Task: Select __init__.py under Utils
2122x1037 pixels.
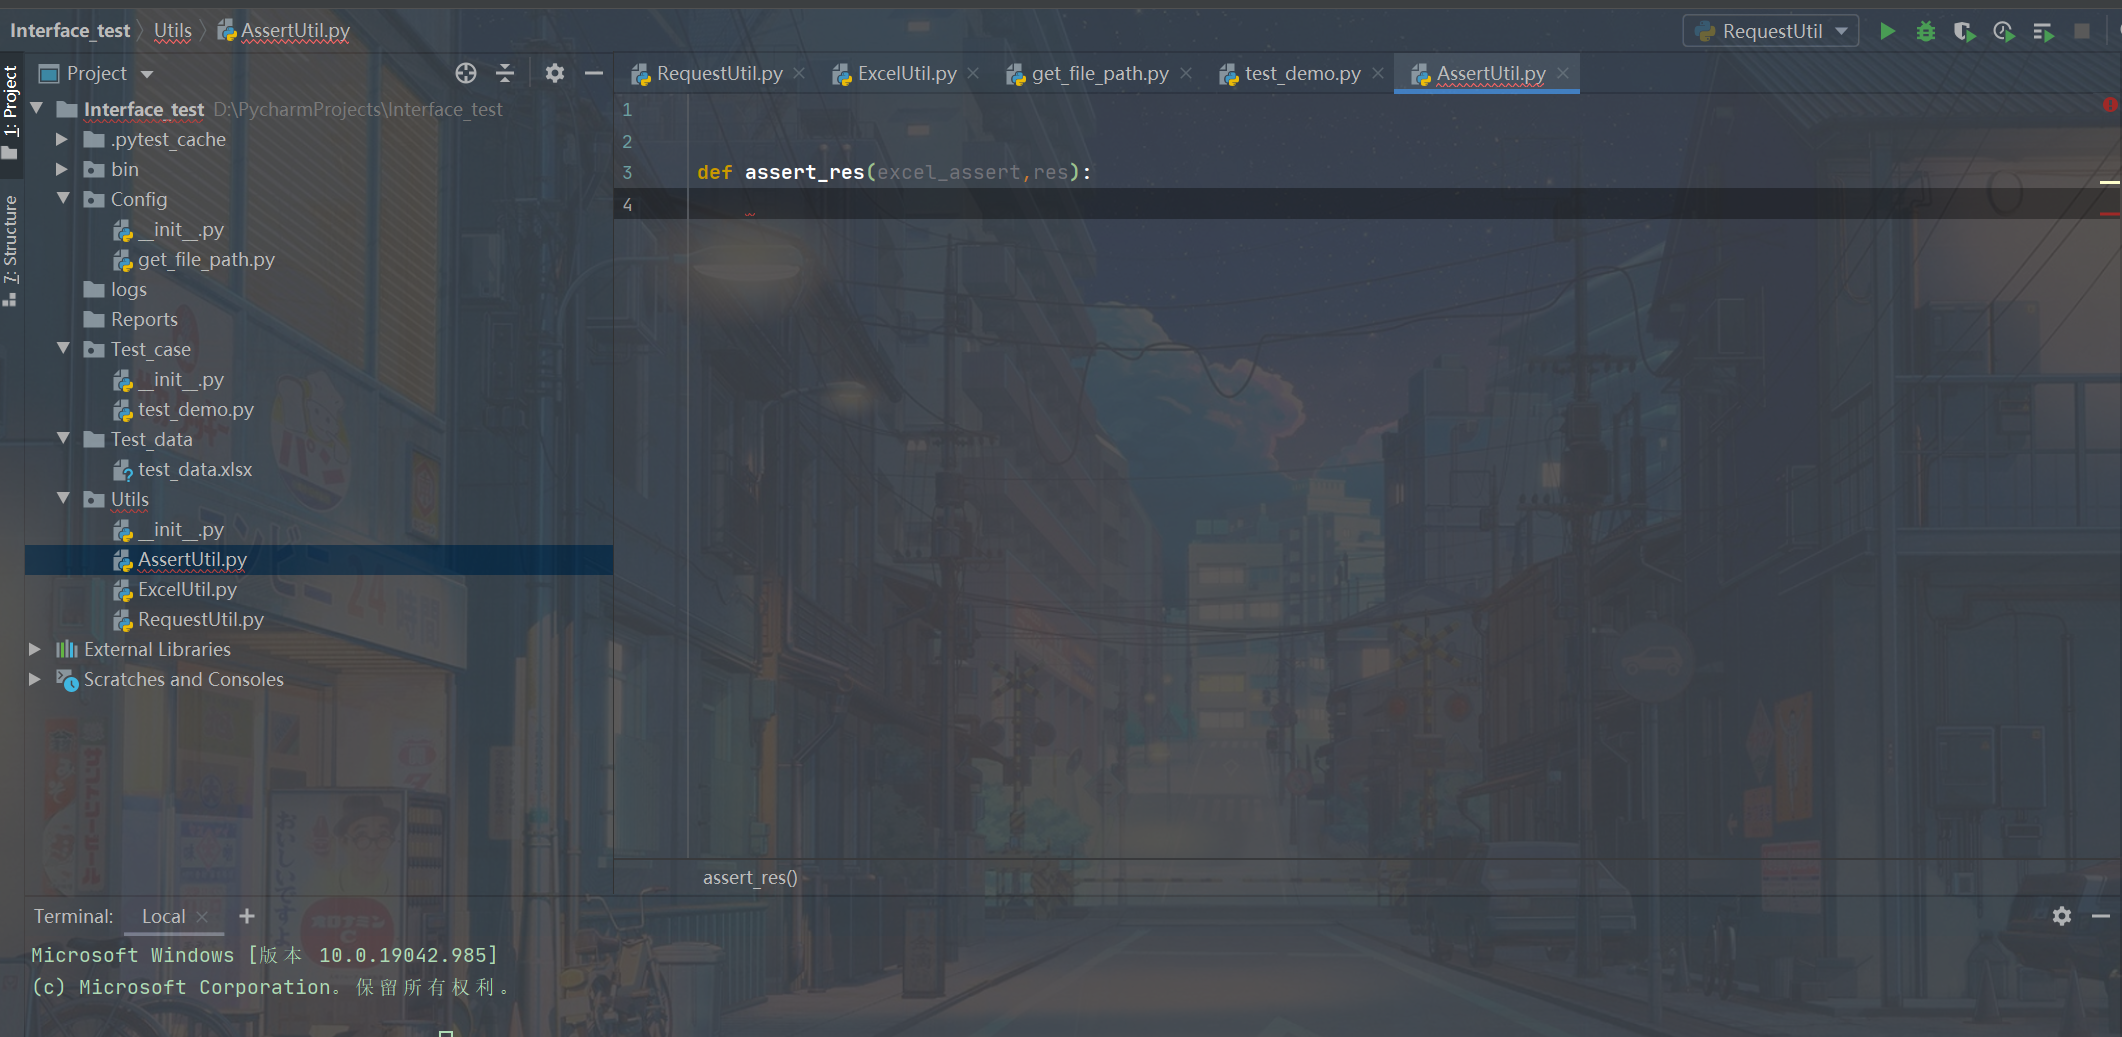Action: click(x=180, y=529)
